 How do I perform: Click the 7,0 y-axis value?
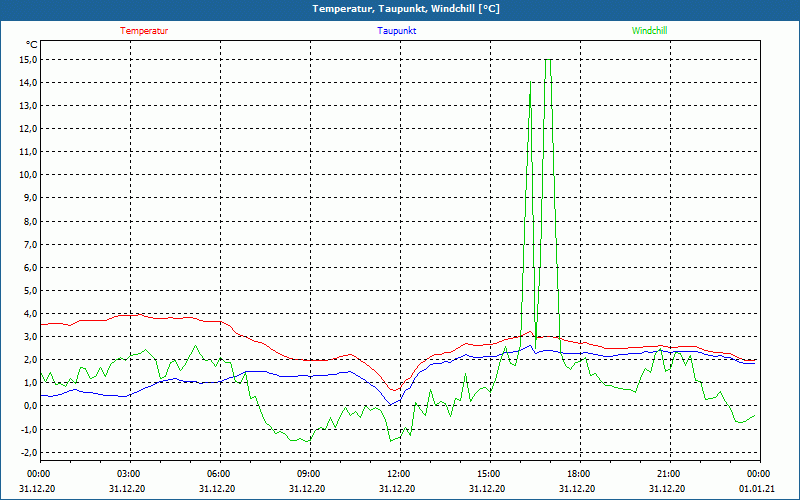pyautogui.click(x=31, y=244)
